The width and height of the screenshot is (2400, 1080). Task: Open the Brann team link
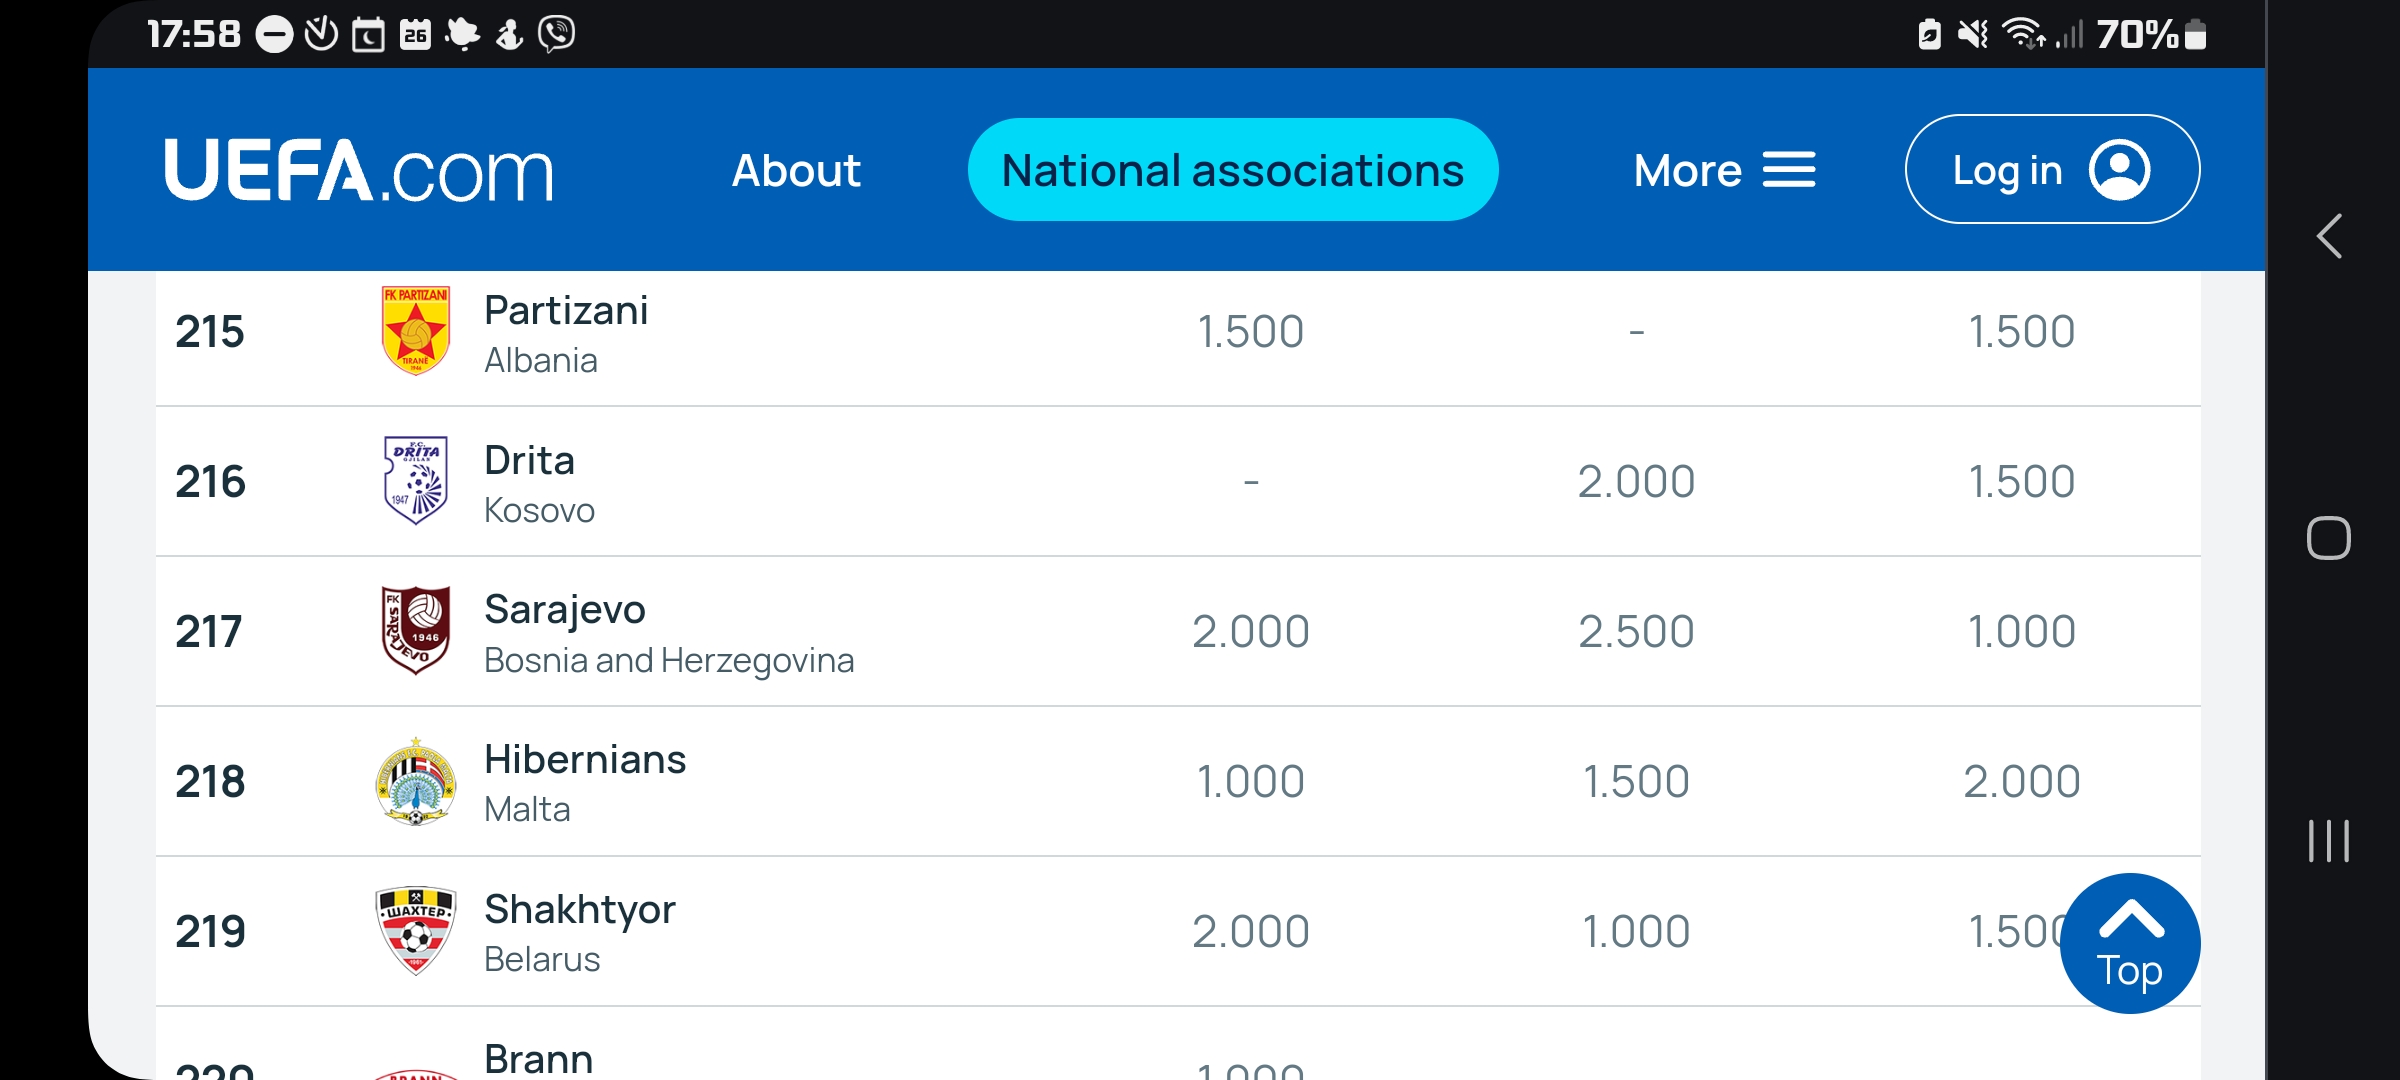tap(538, 1059)
